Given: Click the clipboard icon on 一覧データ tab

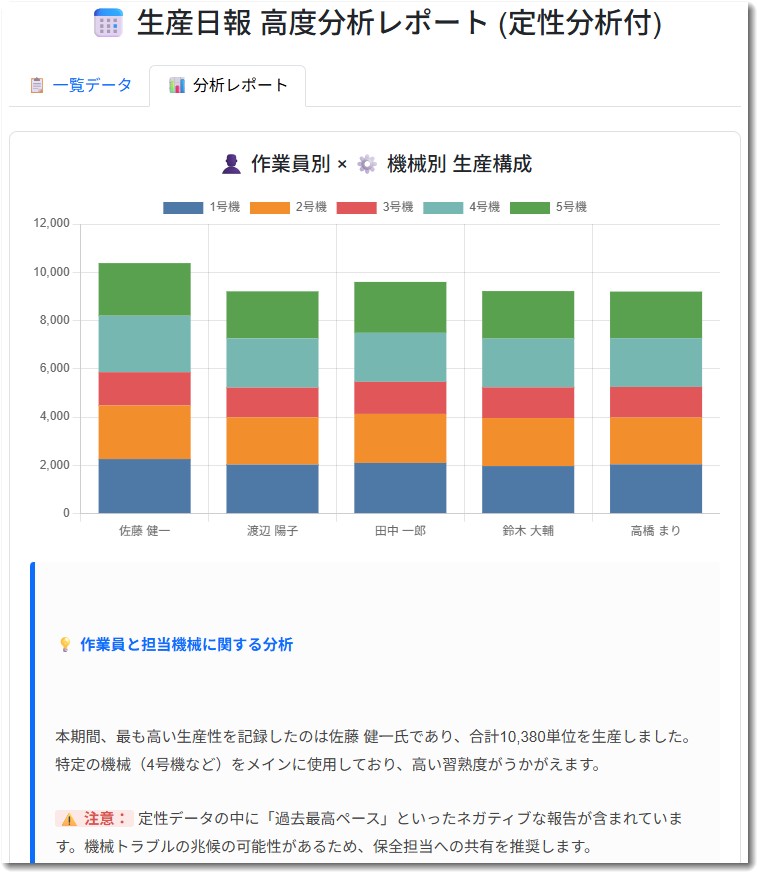Looking at the screenshot, I should [x=37, y=85].
